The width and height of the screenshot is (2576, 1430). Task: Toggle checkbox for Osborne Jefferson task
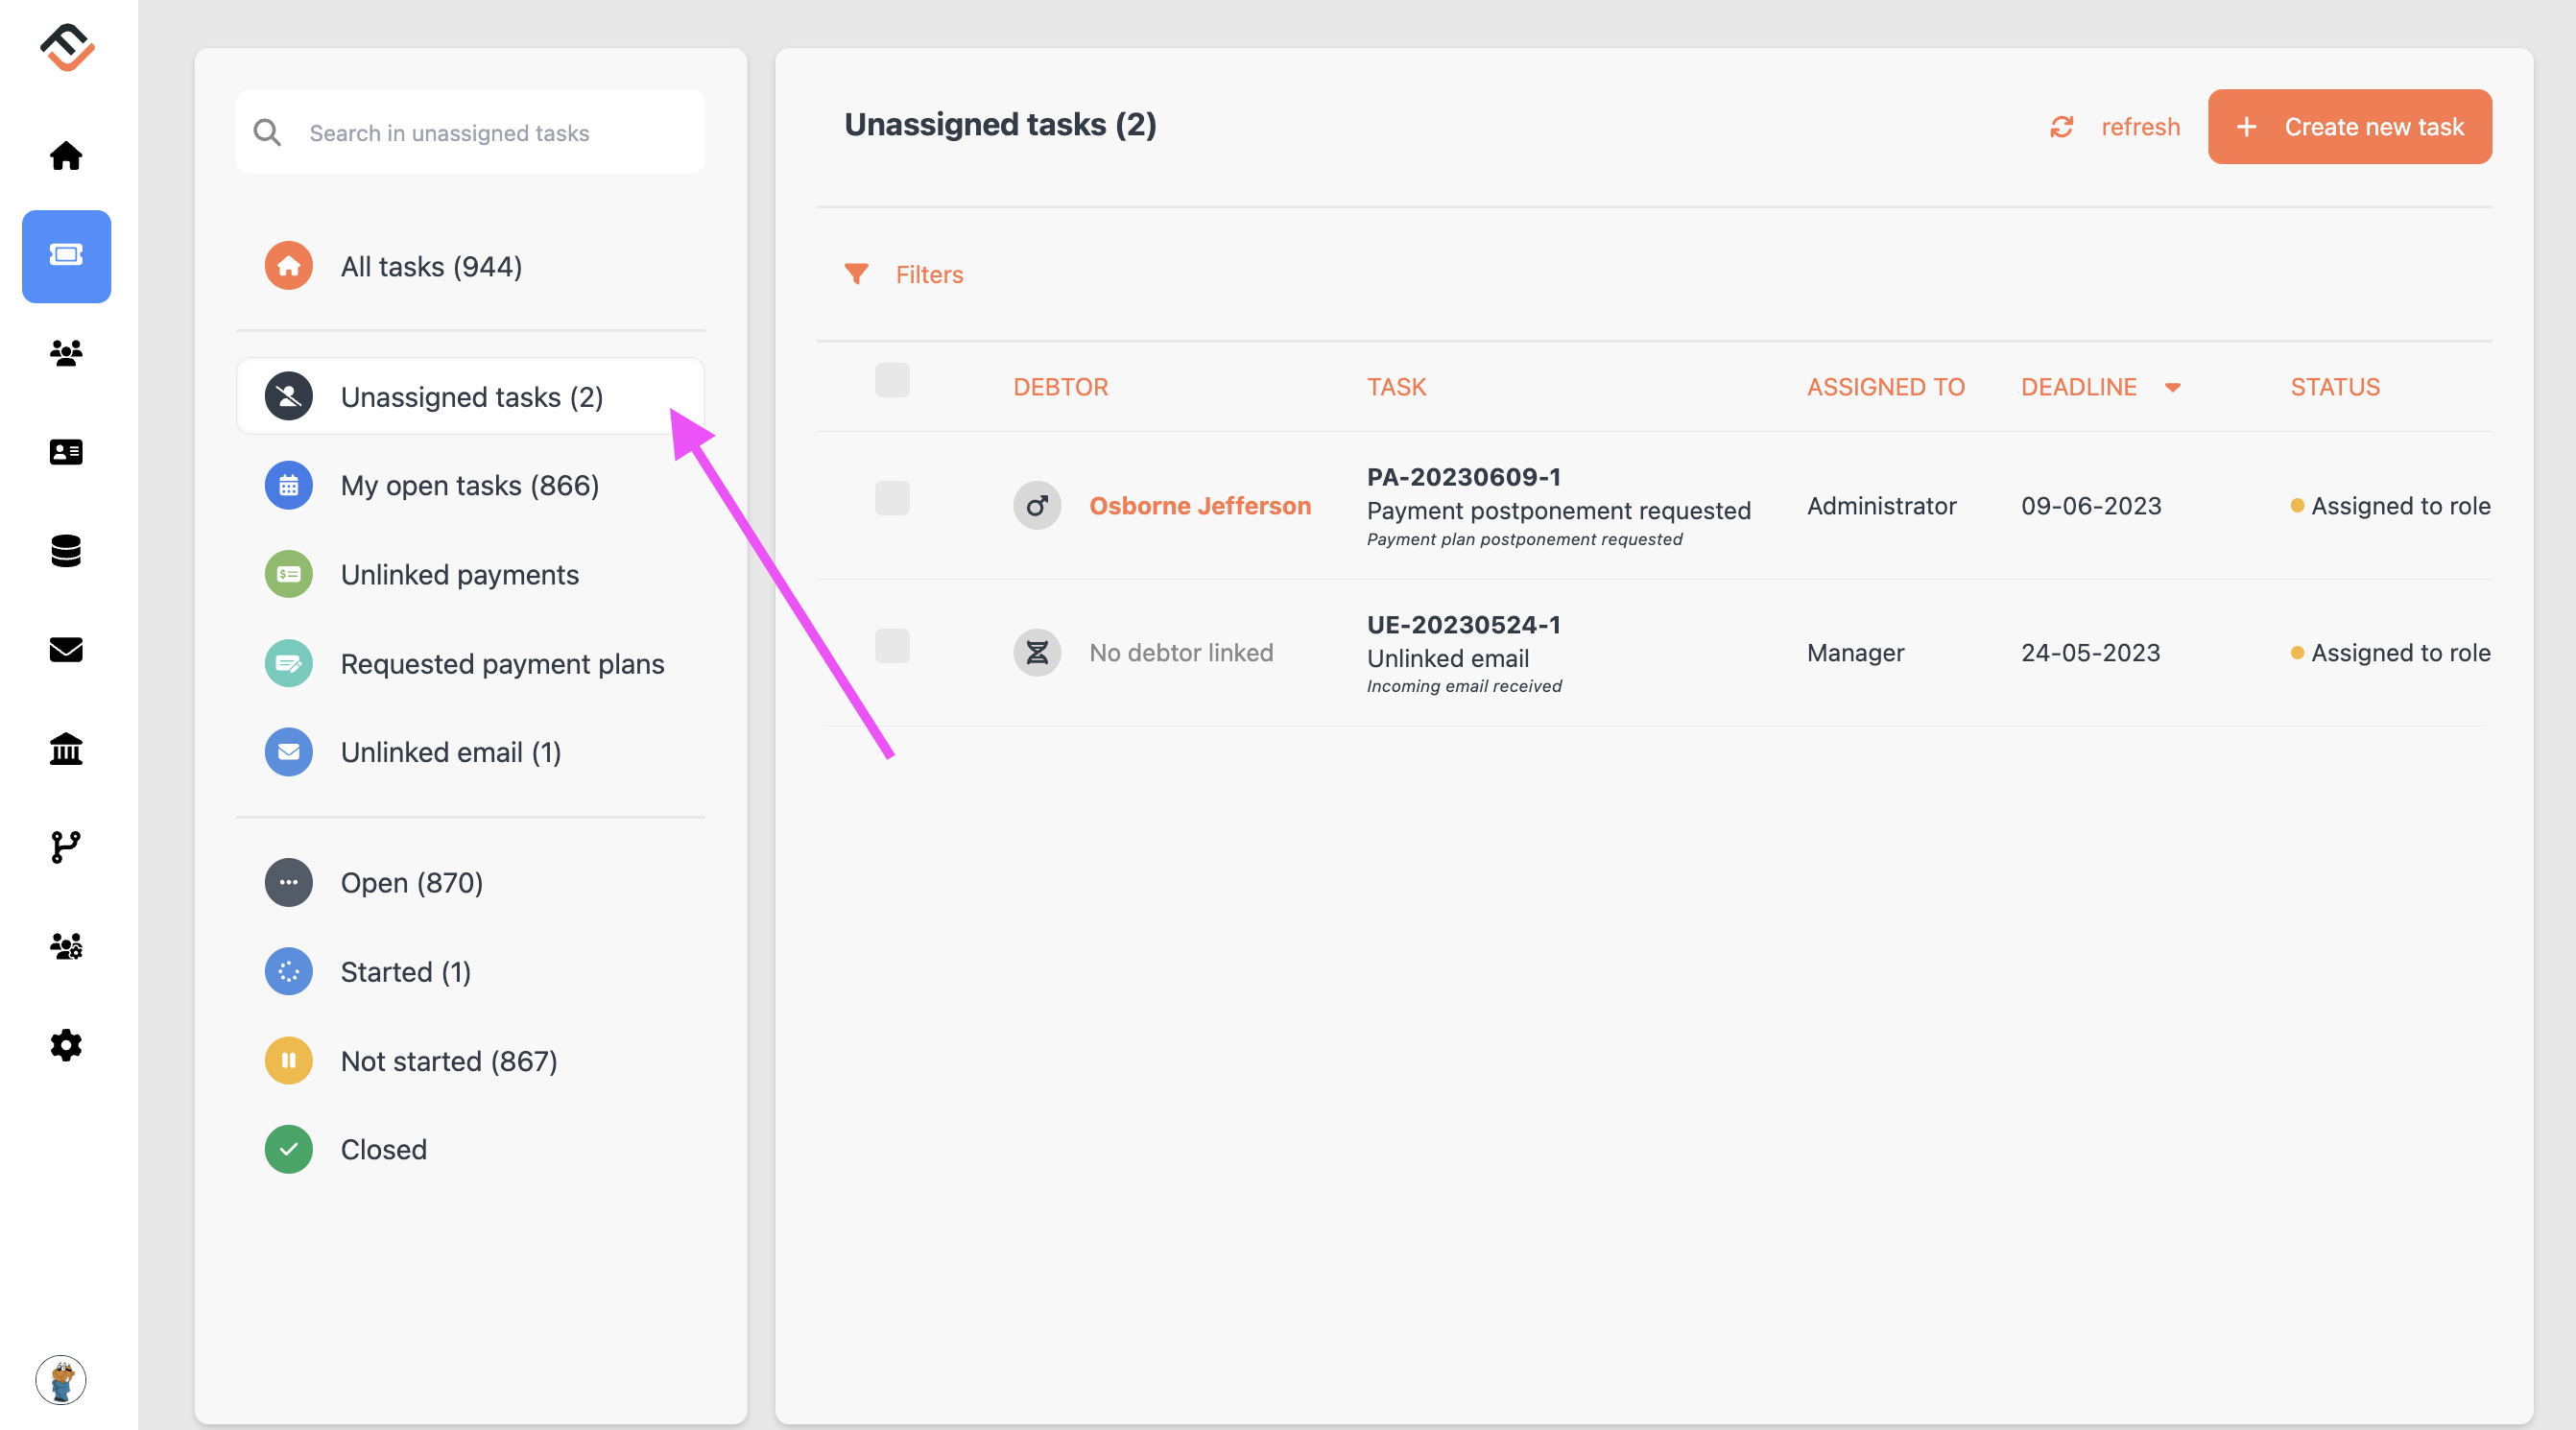(893, 498)
